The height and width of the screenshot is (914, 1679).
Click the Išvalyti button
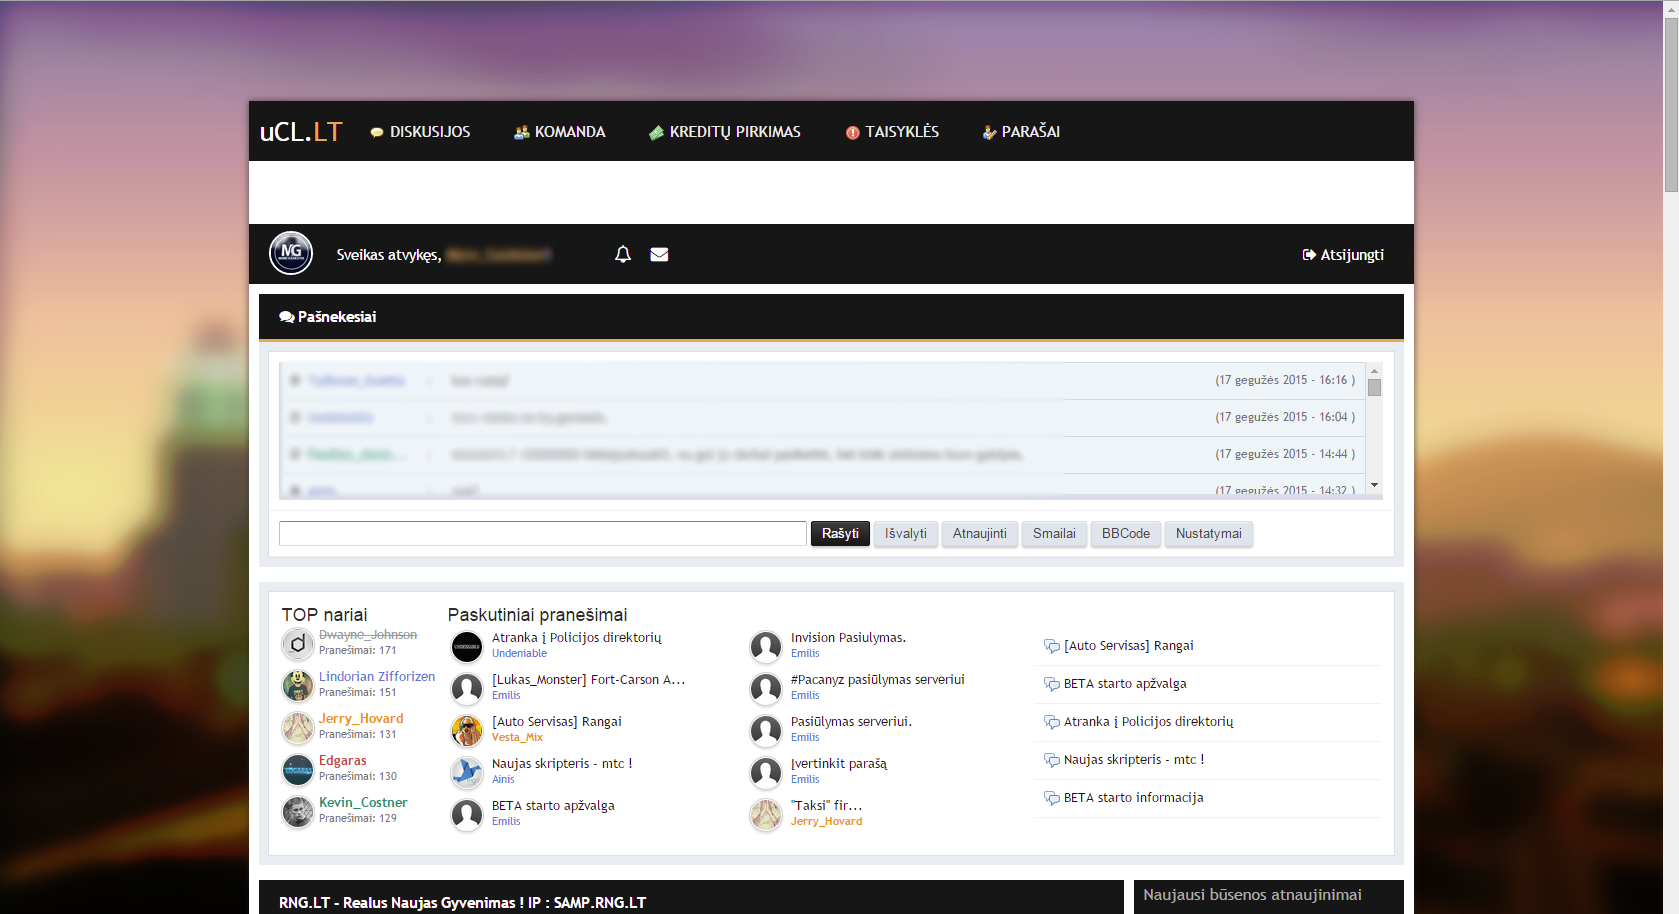coord(906,534)
